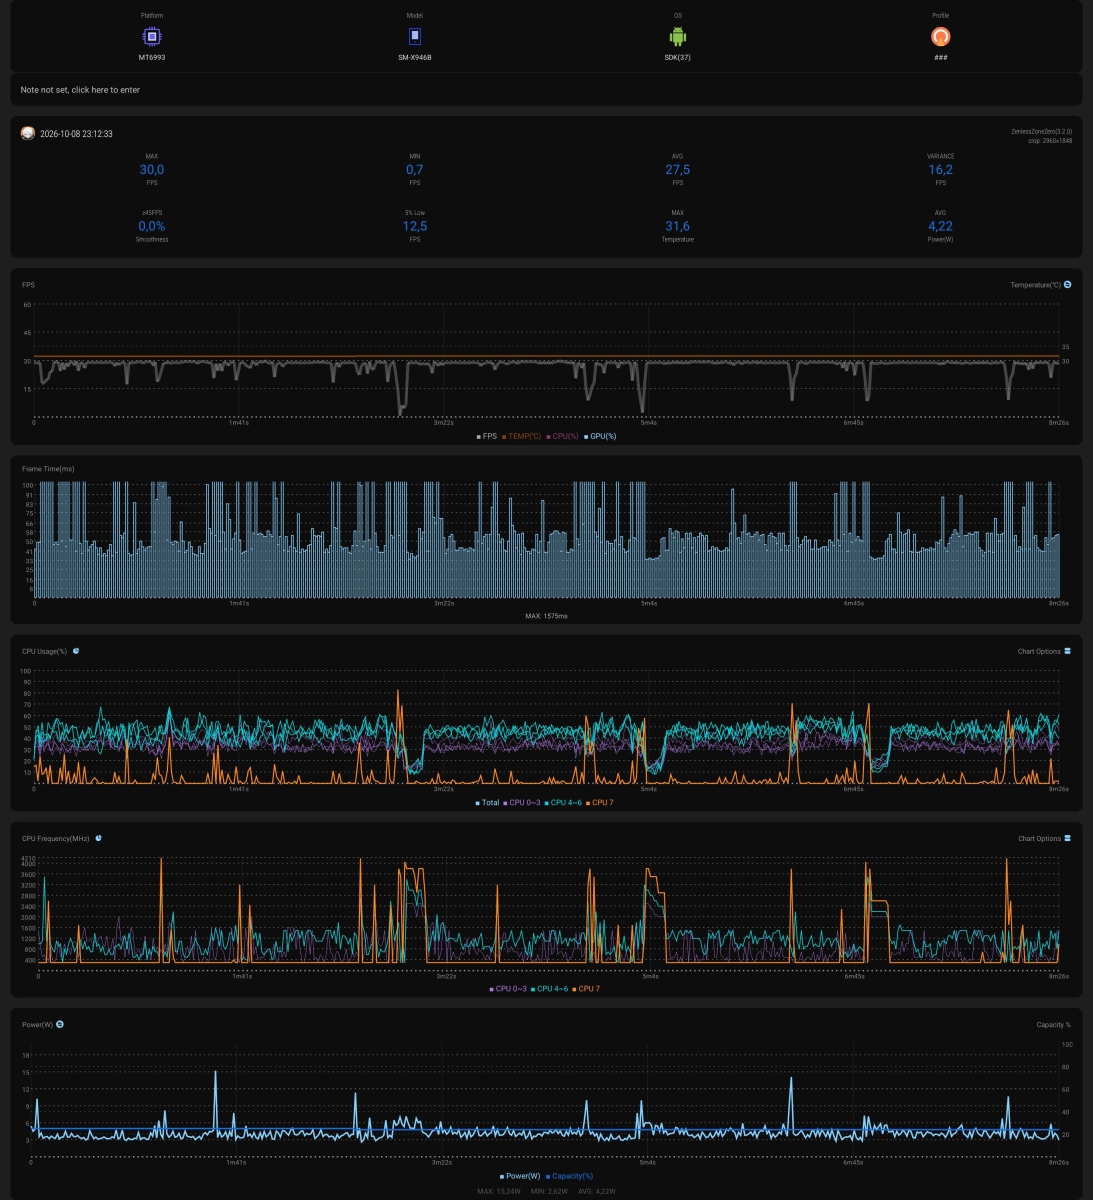This screenshot has height=1200, width=1093.
Task: Click the session avatar beside the 2026-10-08 timestamp
Action: coord(28,133)
